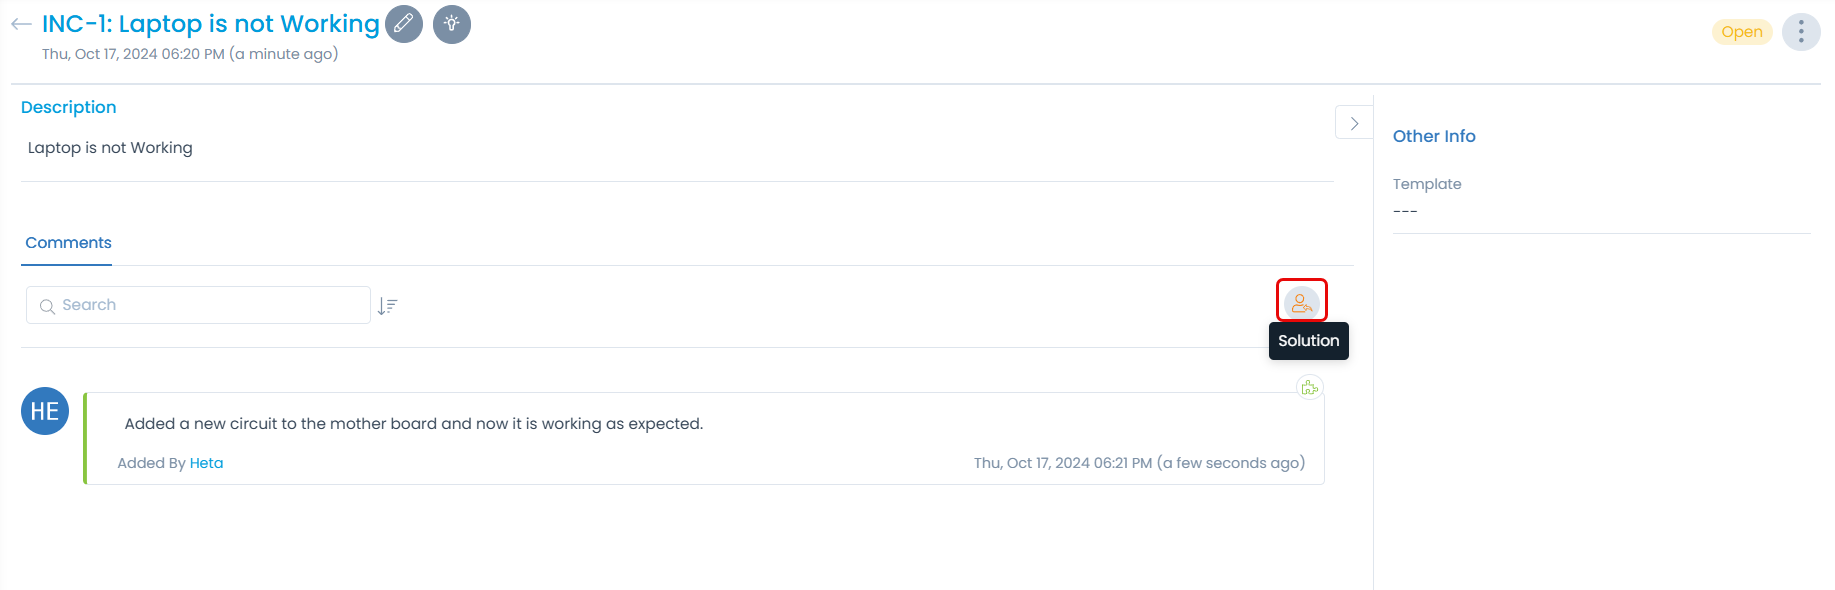
Task: Switch to the Comments tab
Action: pyautogui.click(x=67, y=242)
